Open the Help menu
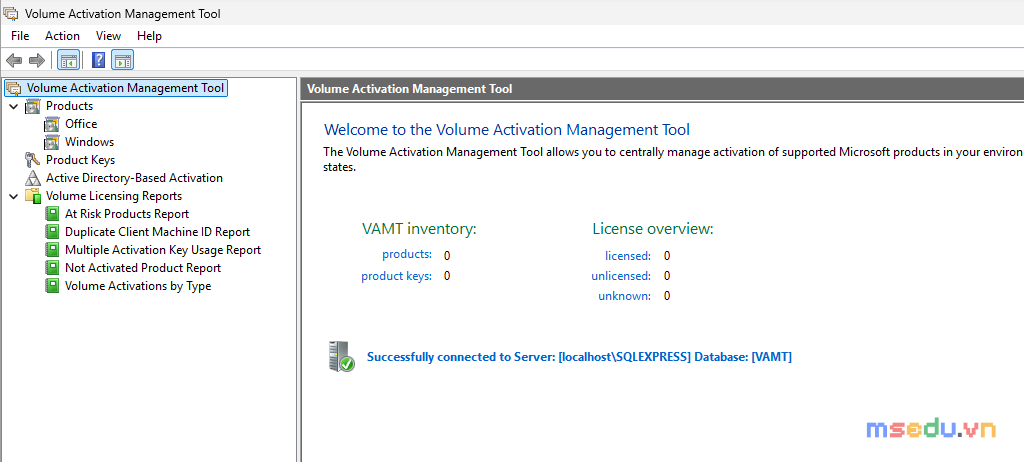The image size is (1024, 462). tap(150, 36)
